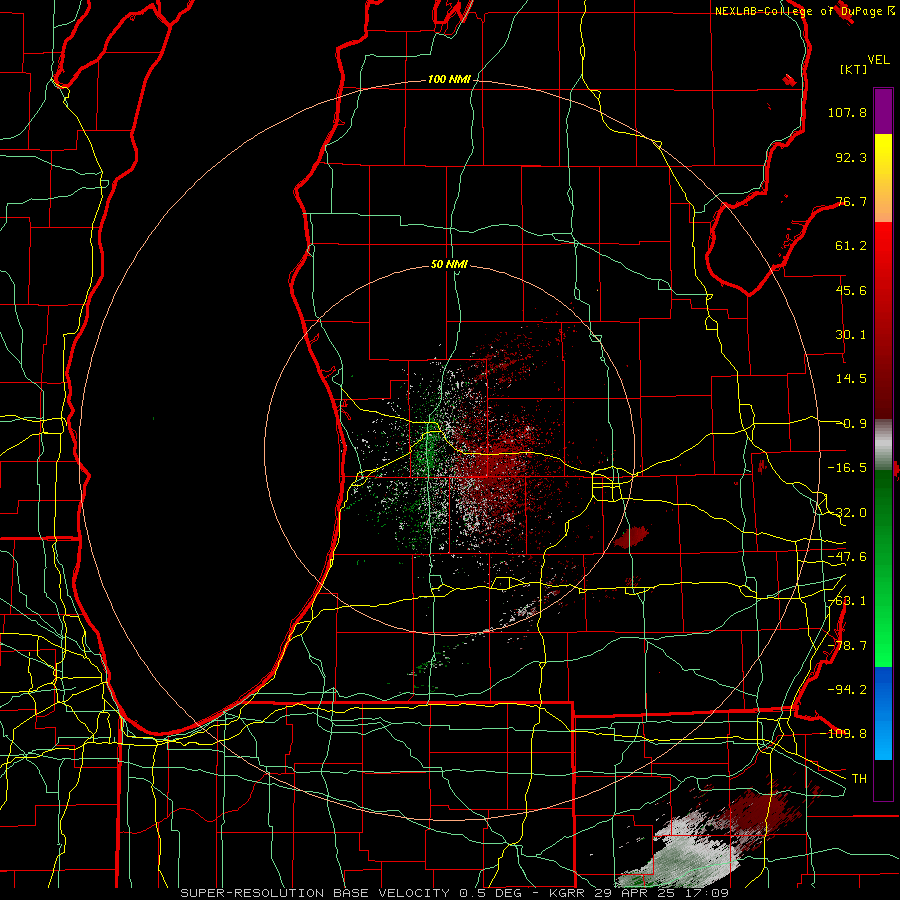Click the TH label at the color bar bottom

[859, 779]
